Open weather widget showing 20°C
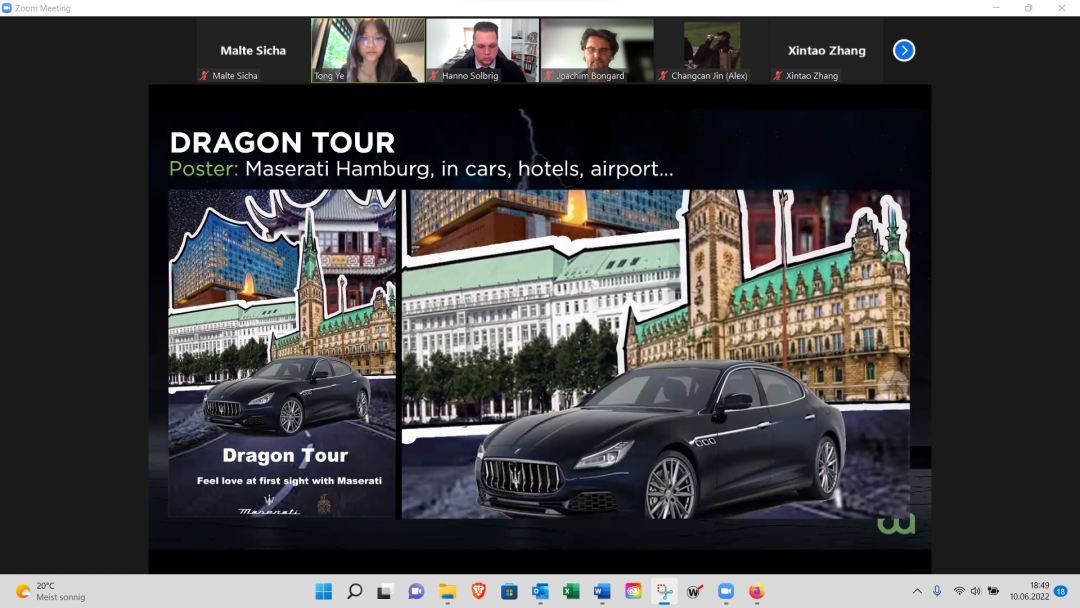 50,591
